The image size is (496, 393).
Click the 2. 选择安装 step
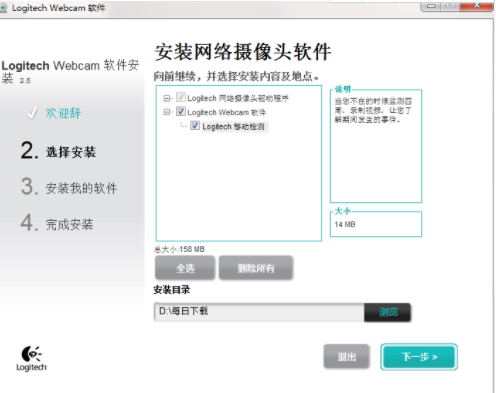point(59,151)
